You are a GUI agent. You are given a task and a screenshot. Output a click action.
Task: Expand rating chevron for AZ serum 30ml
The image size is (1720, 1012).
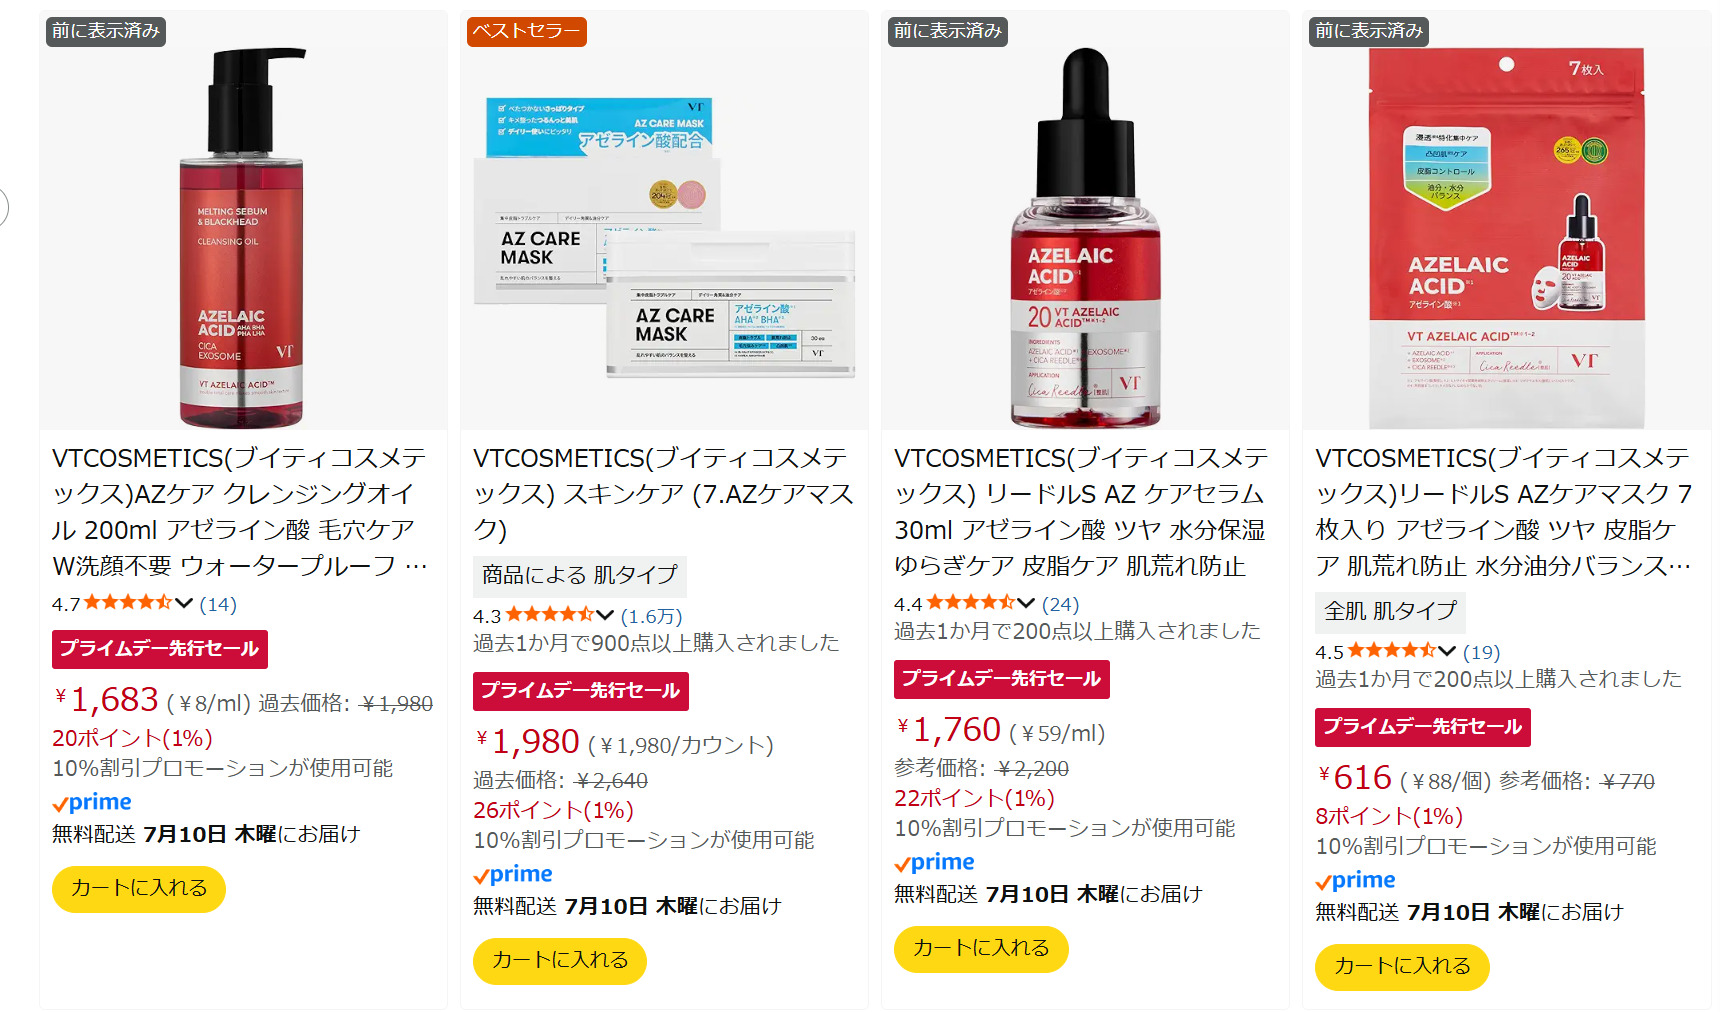coord(1026,603)
